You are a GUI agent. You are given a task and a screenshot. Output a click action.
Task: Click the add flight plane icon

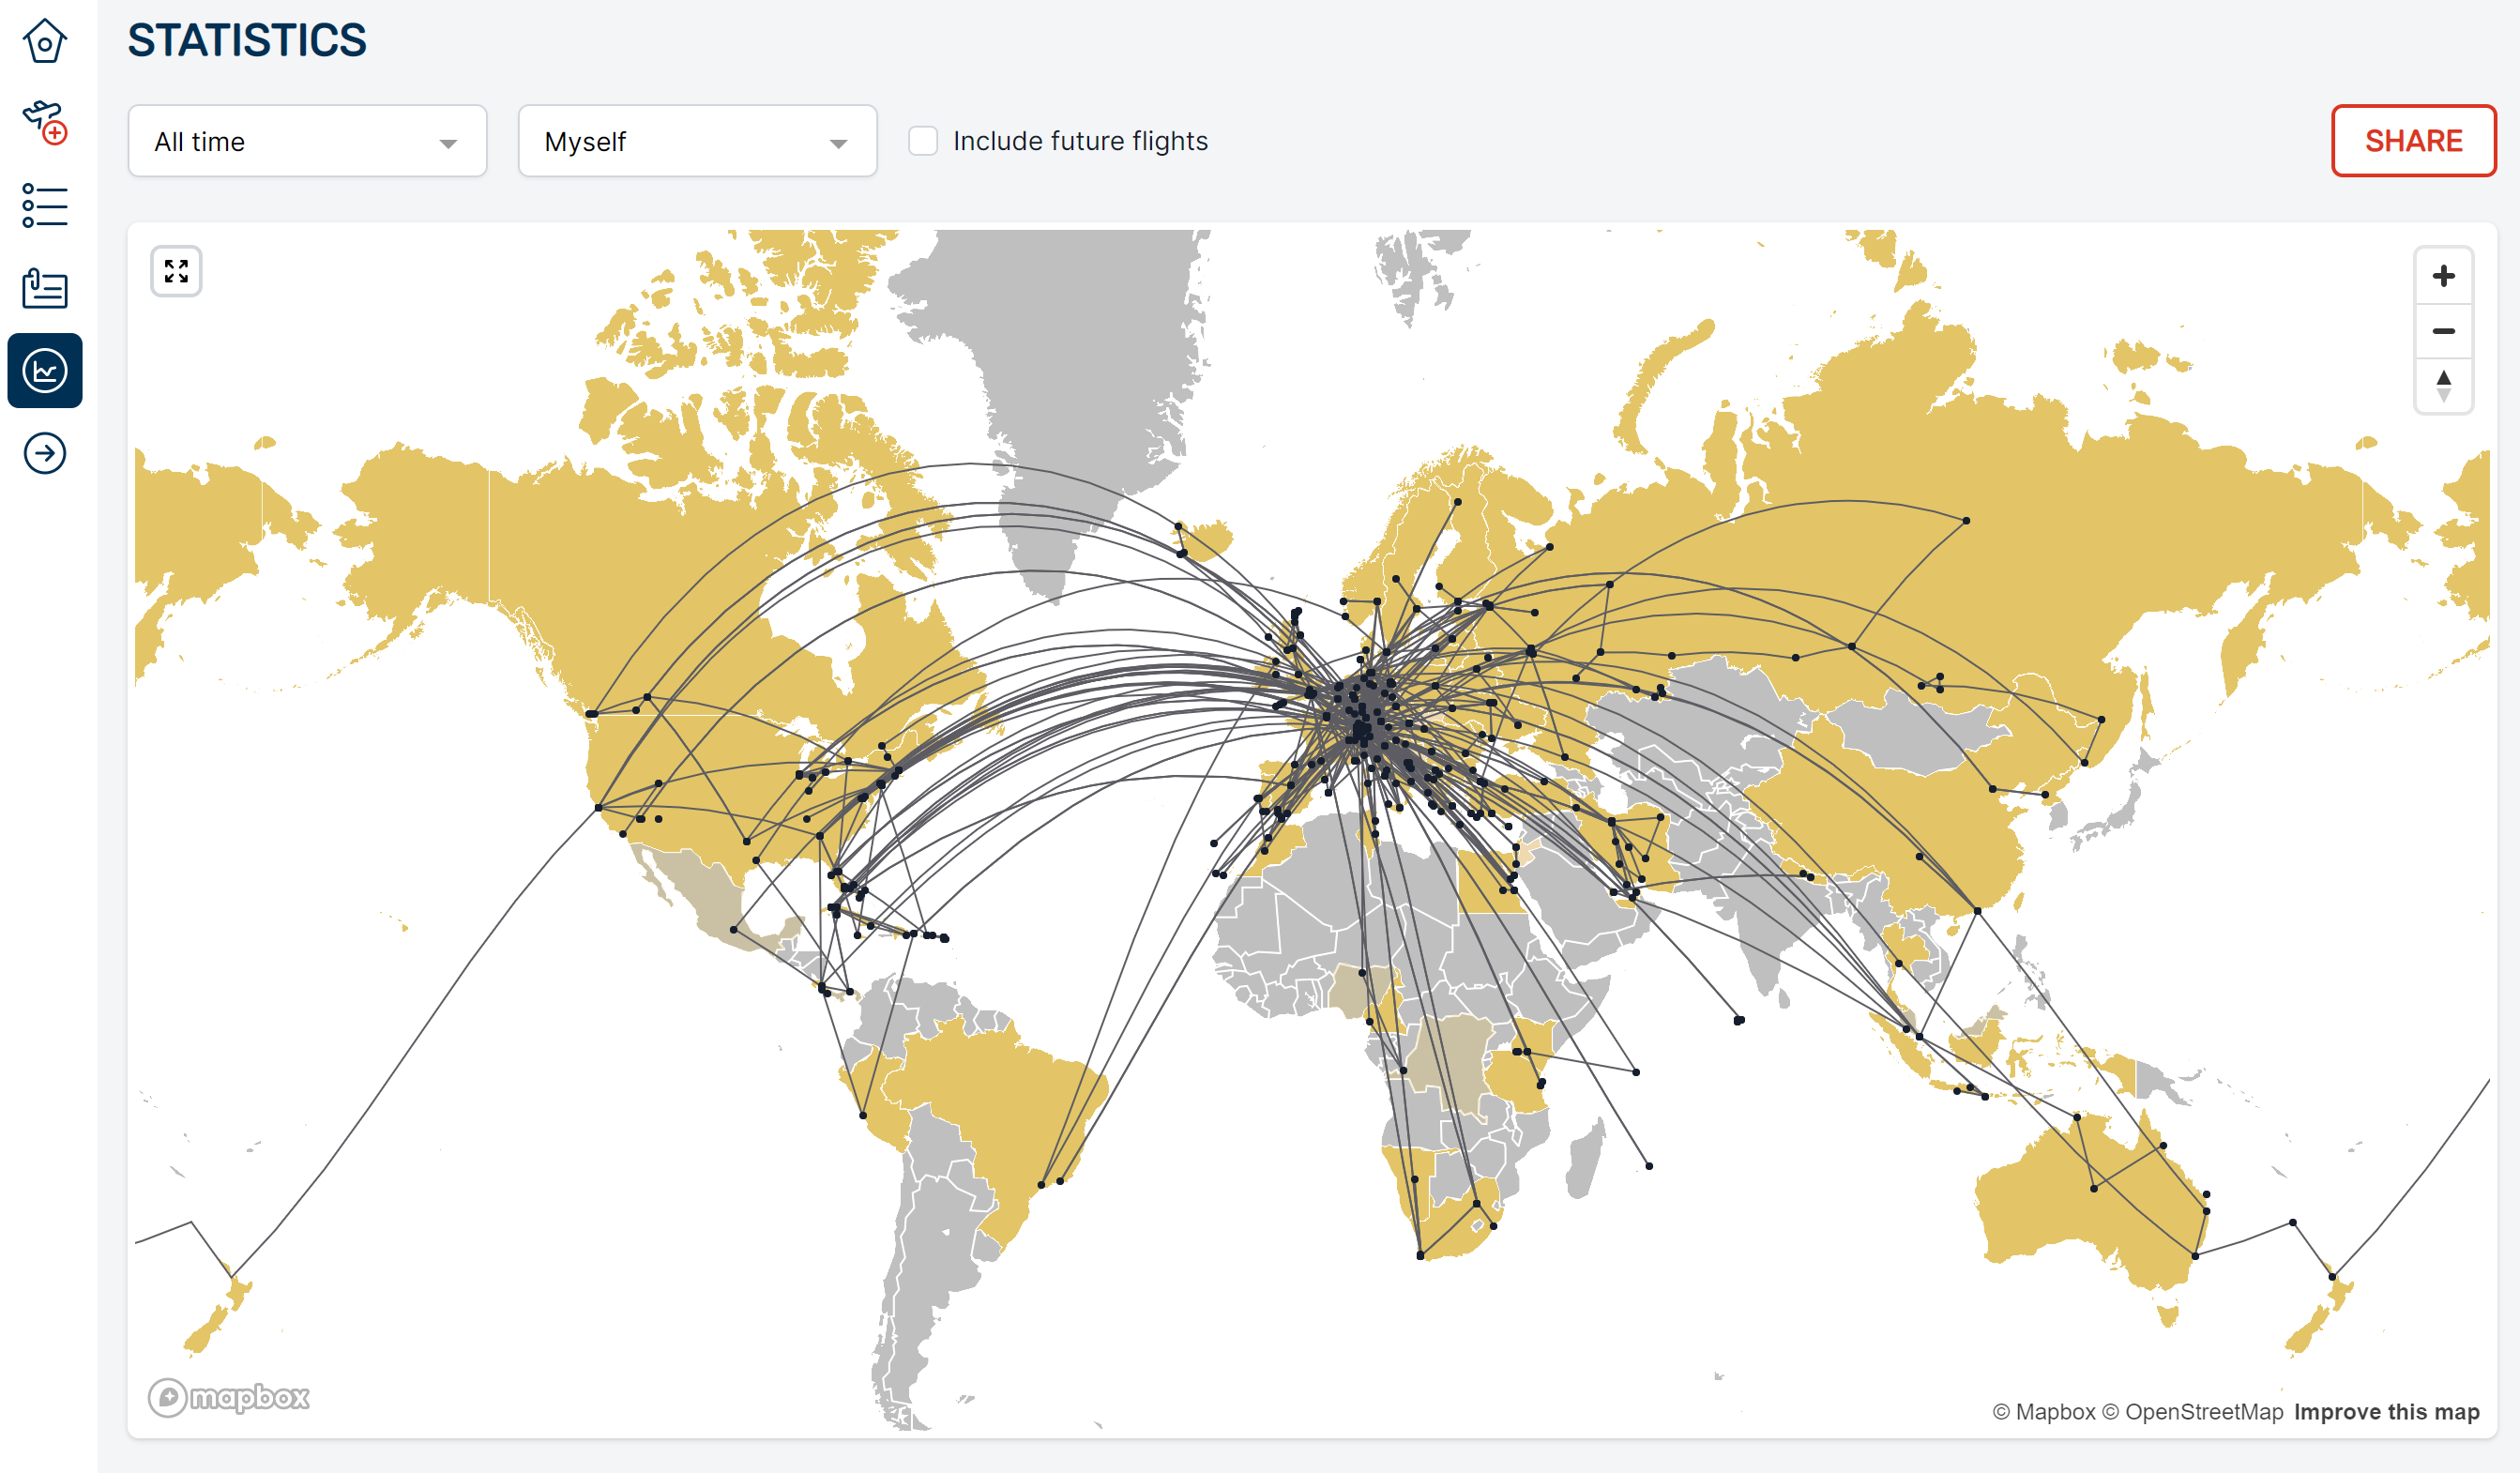click(x=44, y=123)
